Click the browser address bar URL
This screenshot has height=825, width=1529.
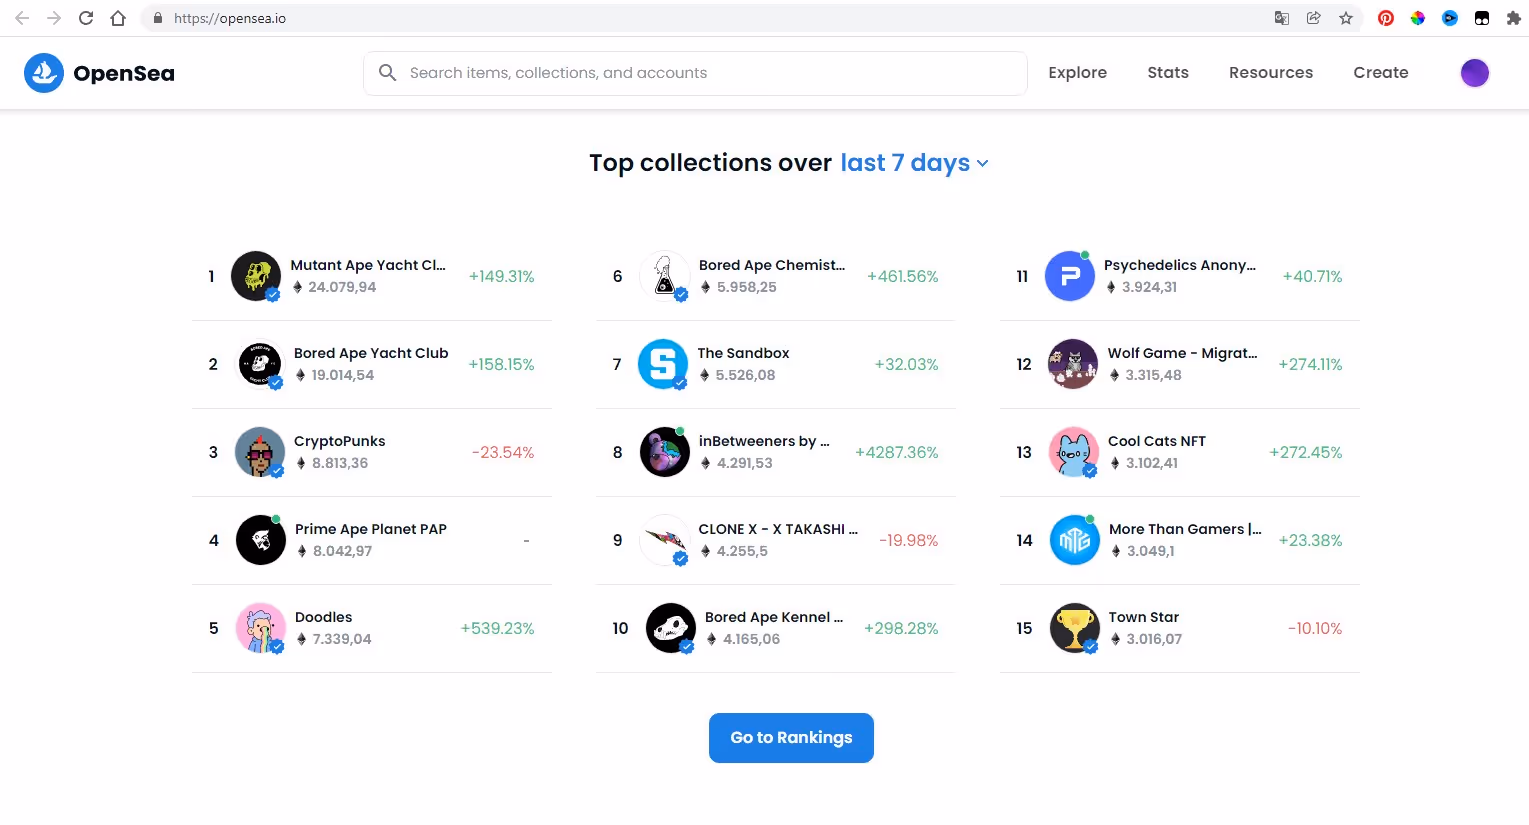230,18
